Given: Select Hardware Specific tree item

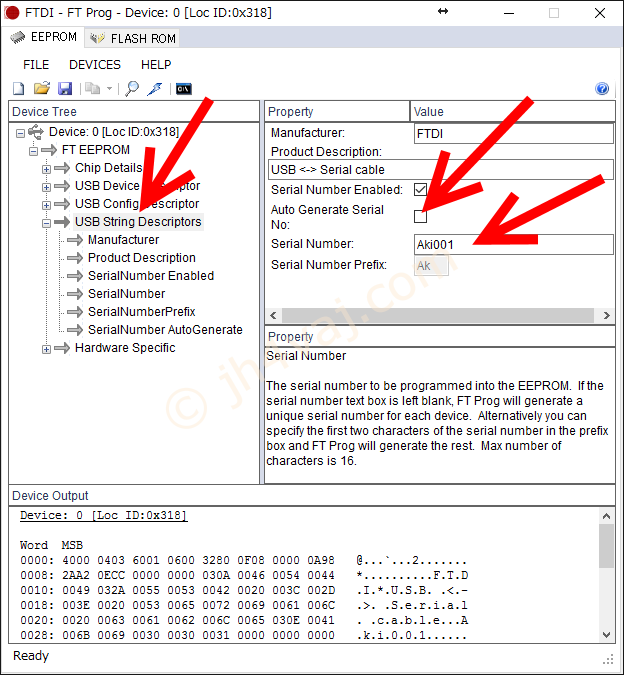Looking at the screenshot, I should pyautogui.click(x=125, y=348).
